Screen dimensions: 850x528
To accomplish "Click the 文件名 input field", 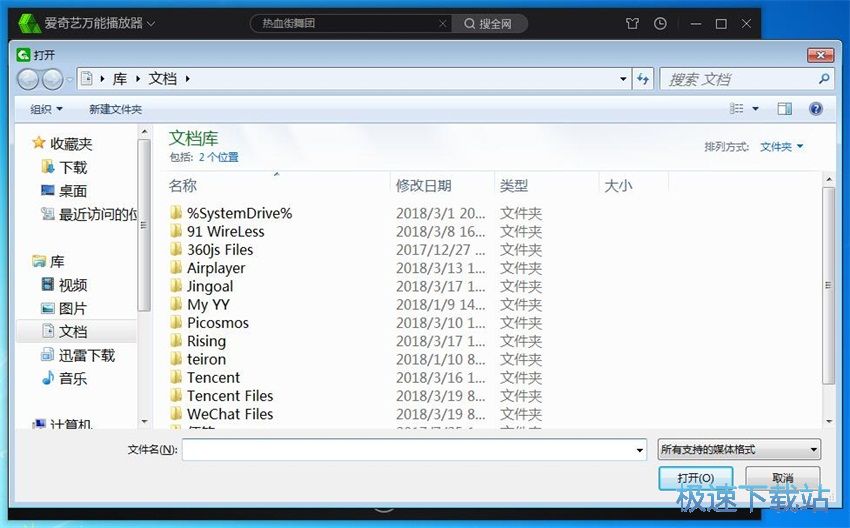I will (408, 450).
